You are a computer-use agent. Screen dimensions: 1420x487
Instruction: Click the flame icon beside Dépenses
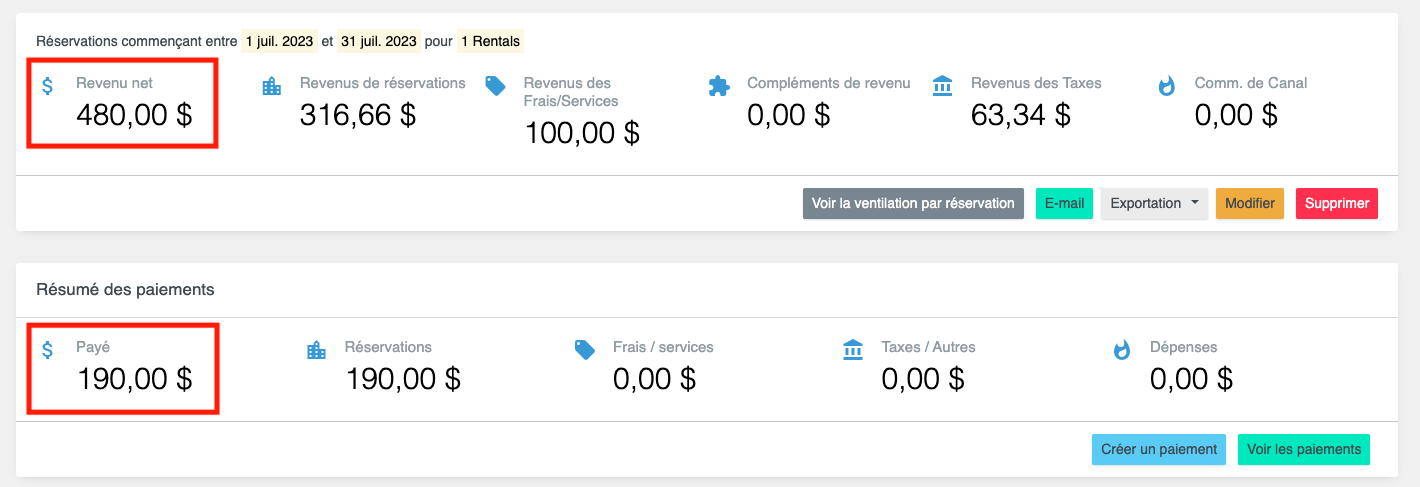tap(1122, 350)
